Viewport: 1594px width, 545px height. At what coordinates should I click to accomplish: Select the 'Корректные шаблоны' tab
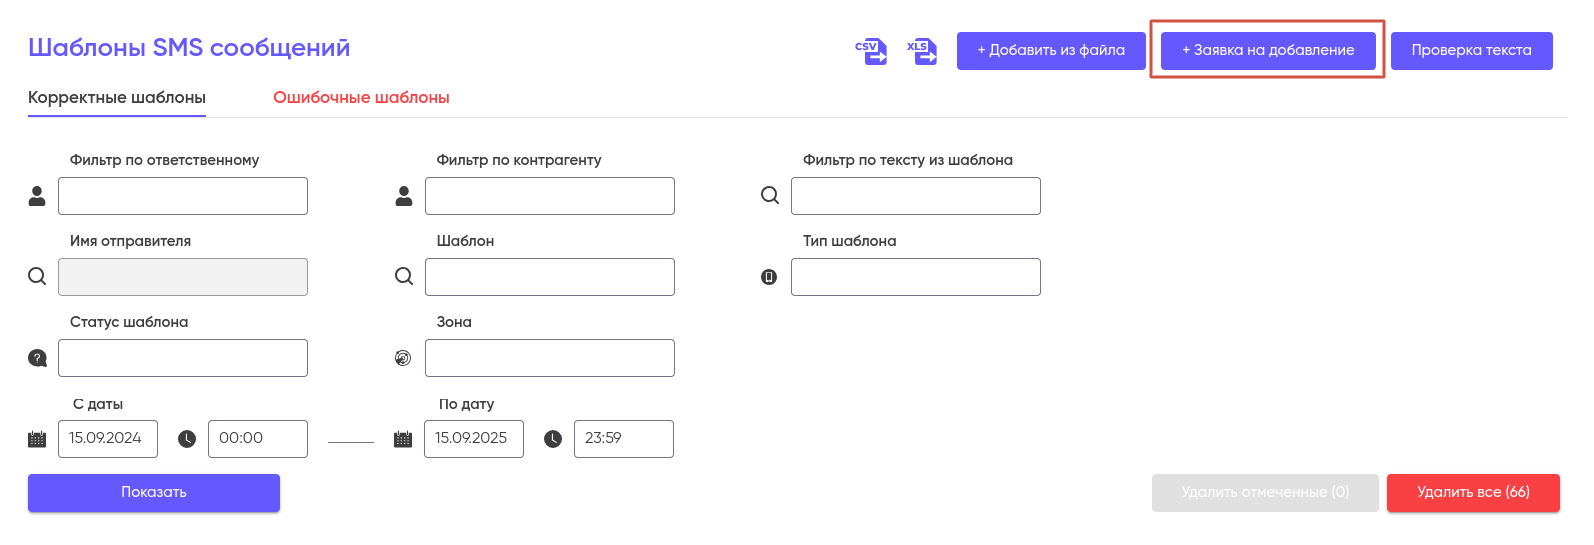pos(117,98)
